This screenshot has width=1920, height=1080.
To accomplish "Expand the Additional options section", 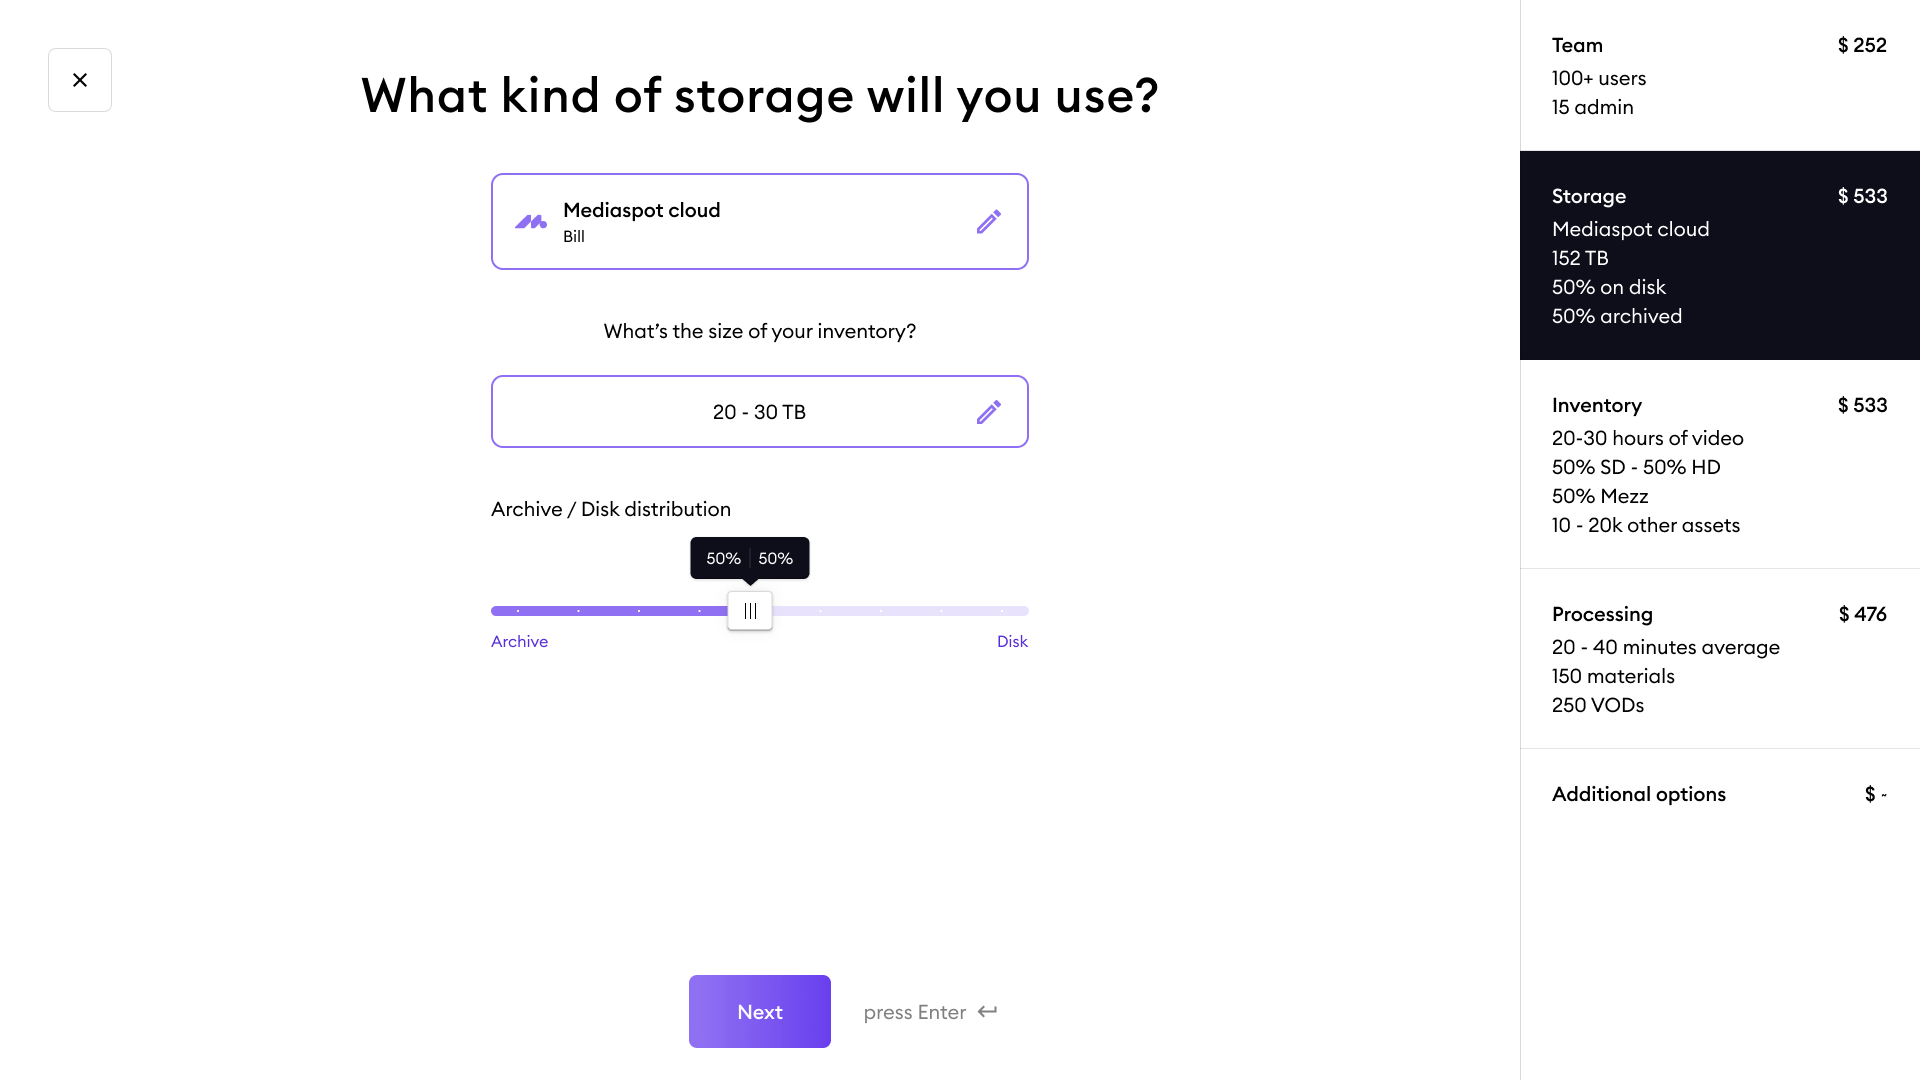I will click(1639, 794).
